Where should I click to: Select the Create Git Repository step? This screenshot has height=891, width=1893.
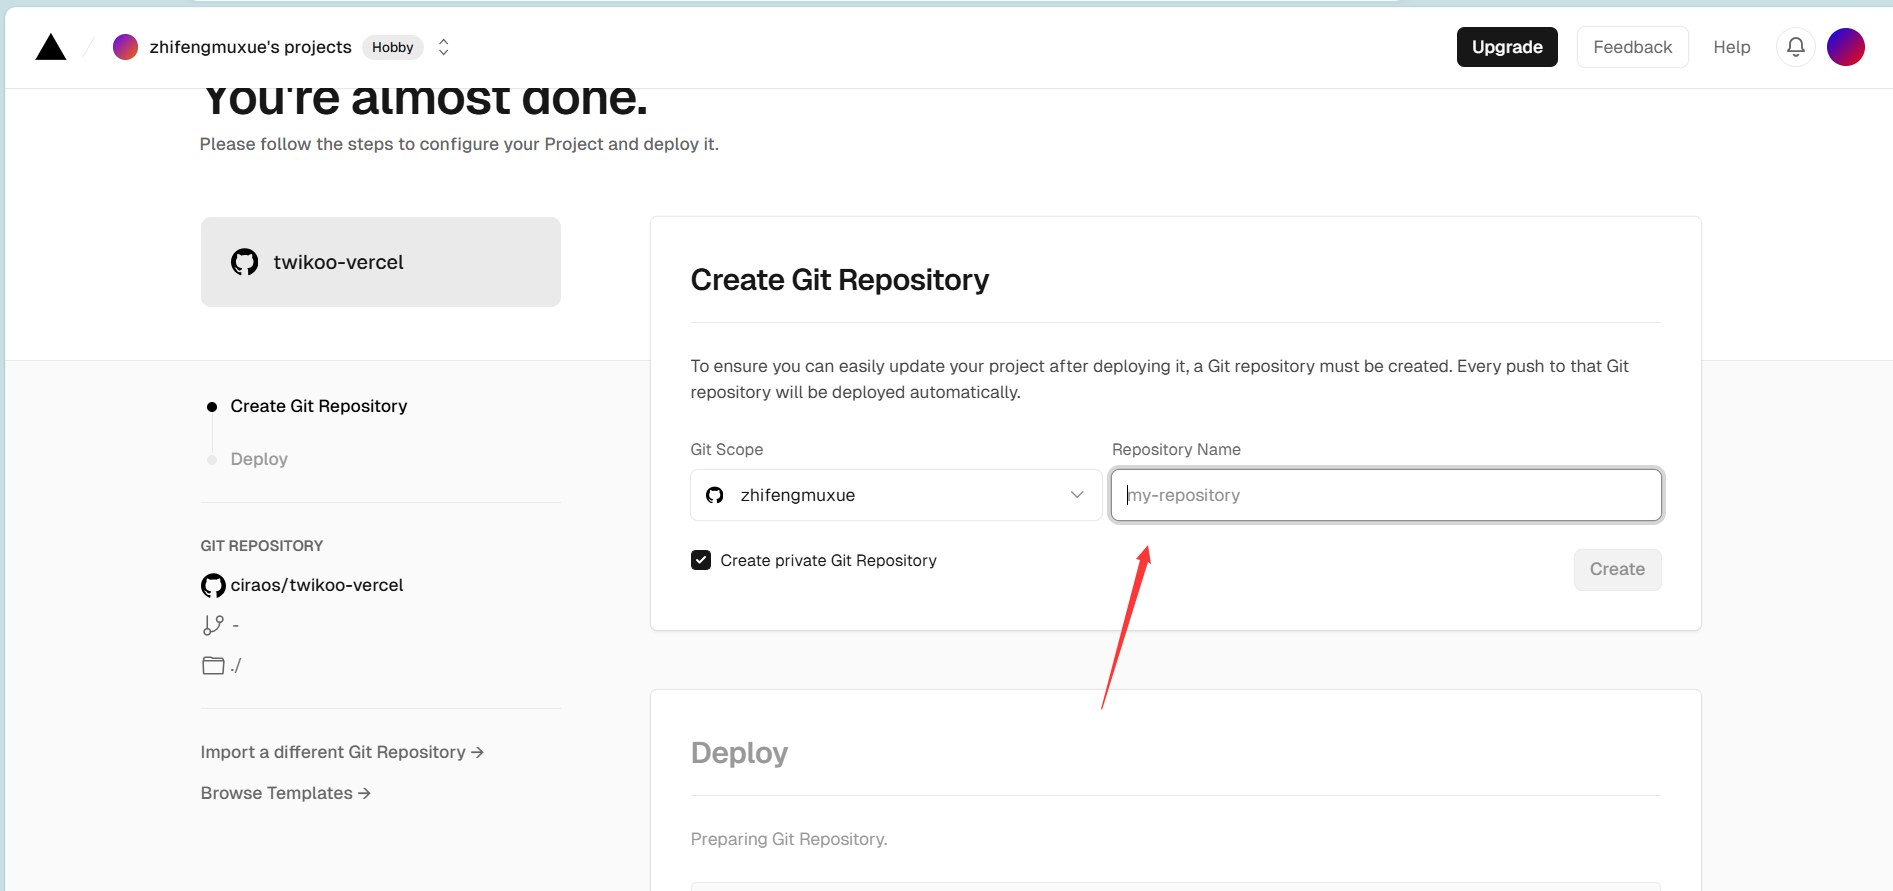pyautogui.click(x=319, y=406)
